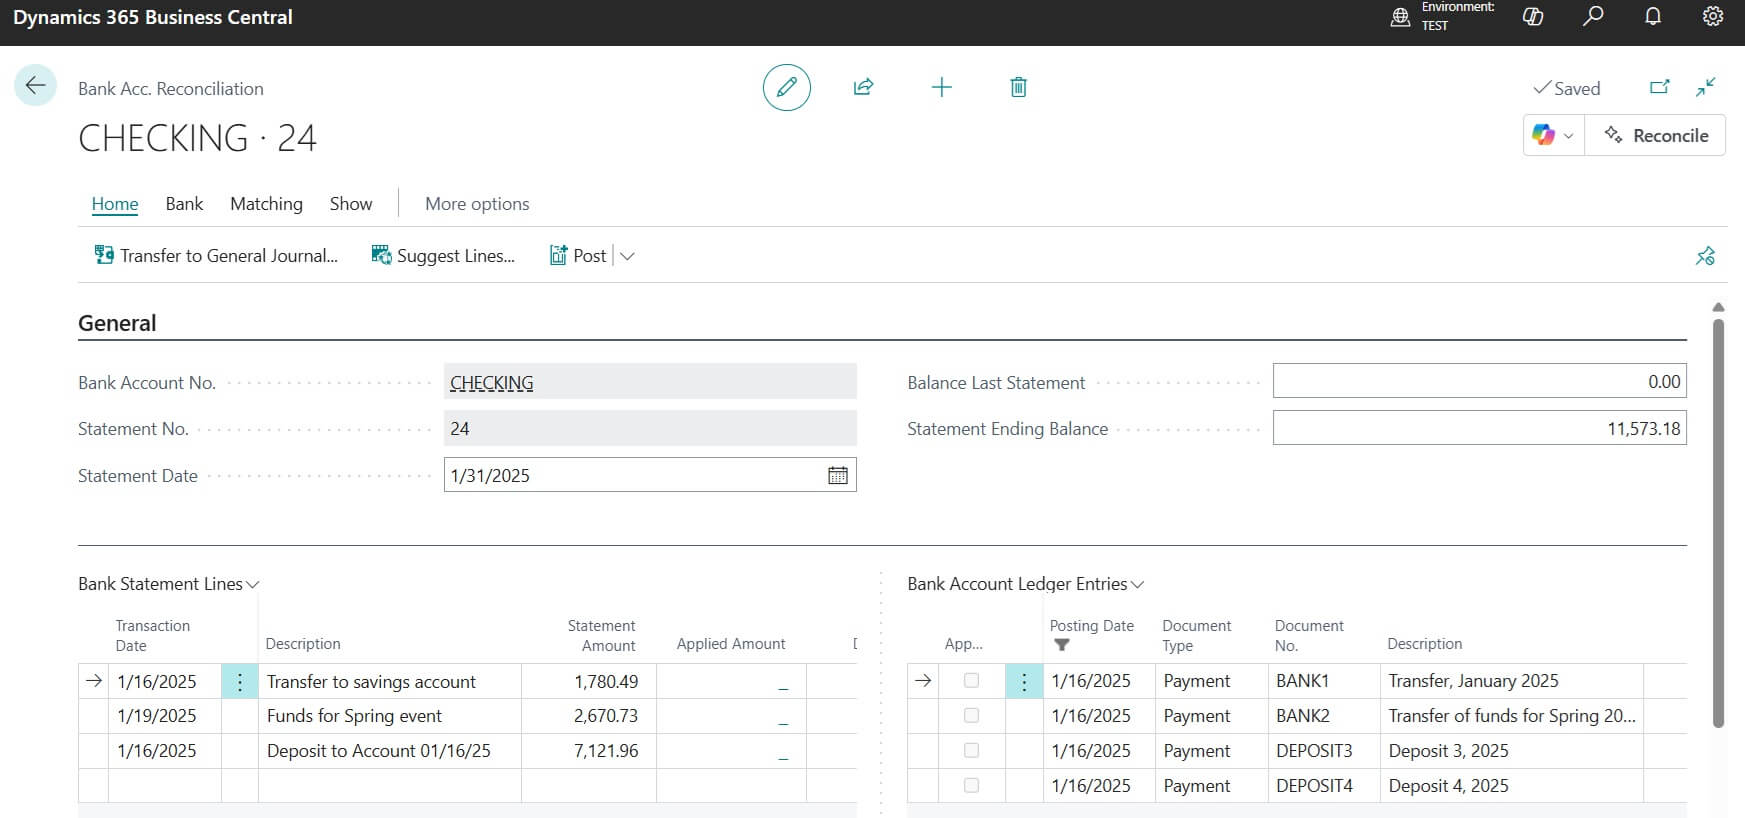Open page in new window icon

click(1659, 88)
